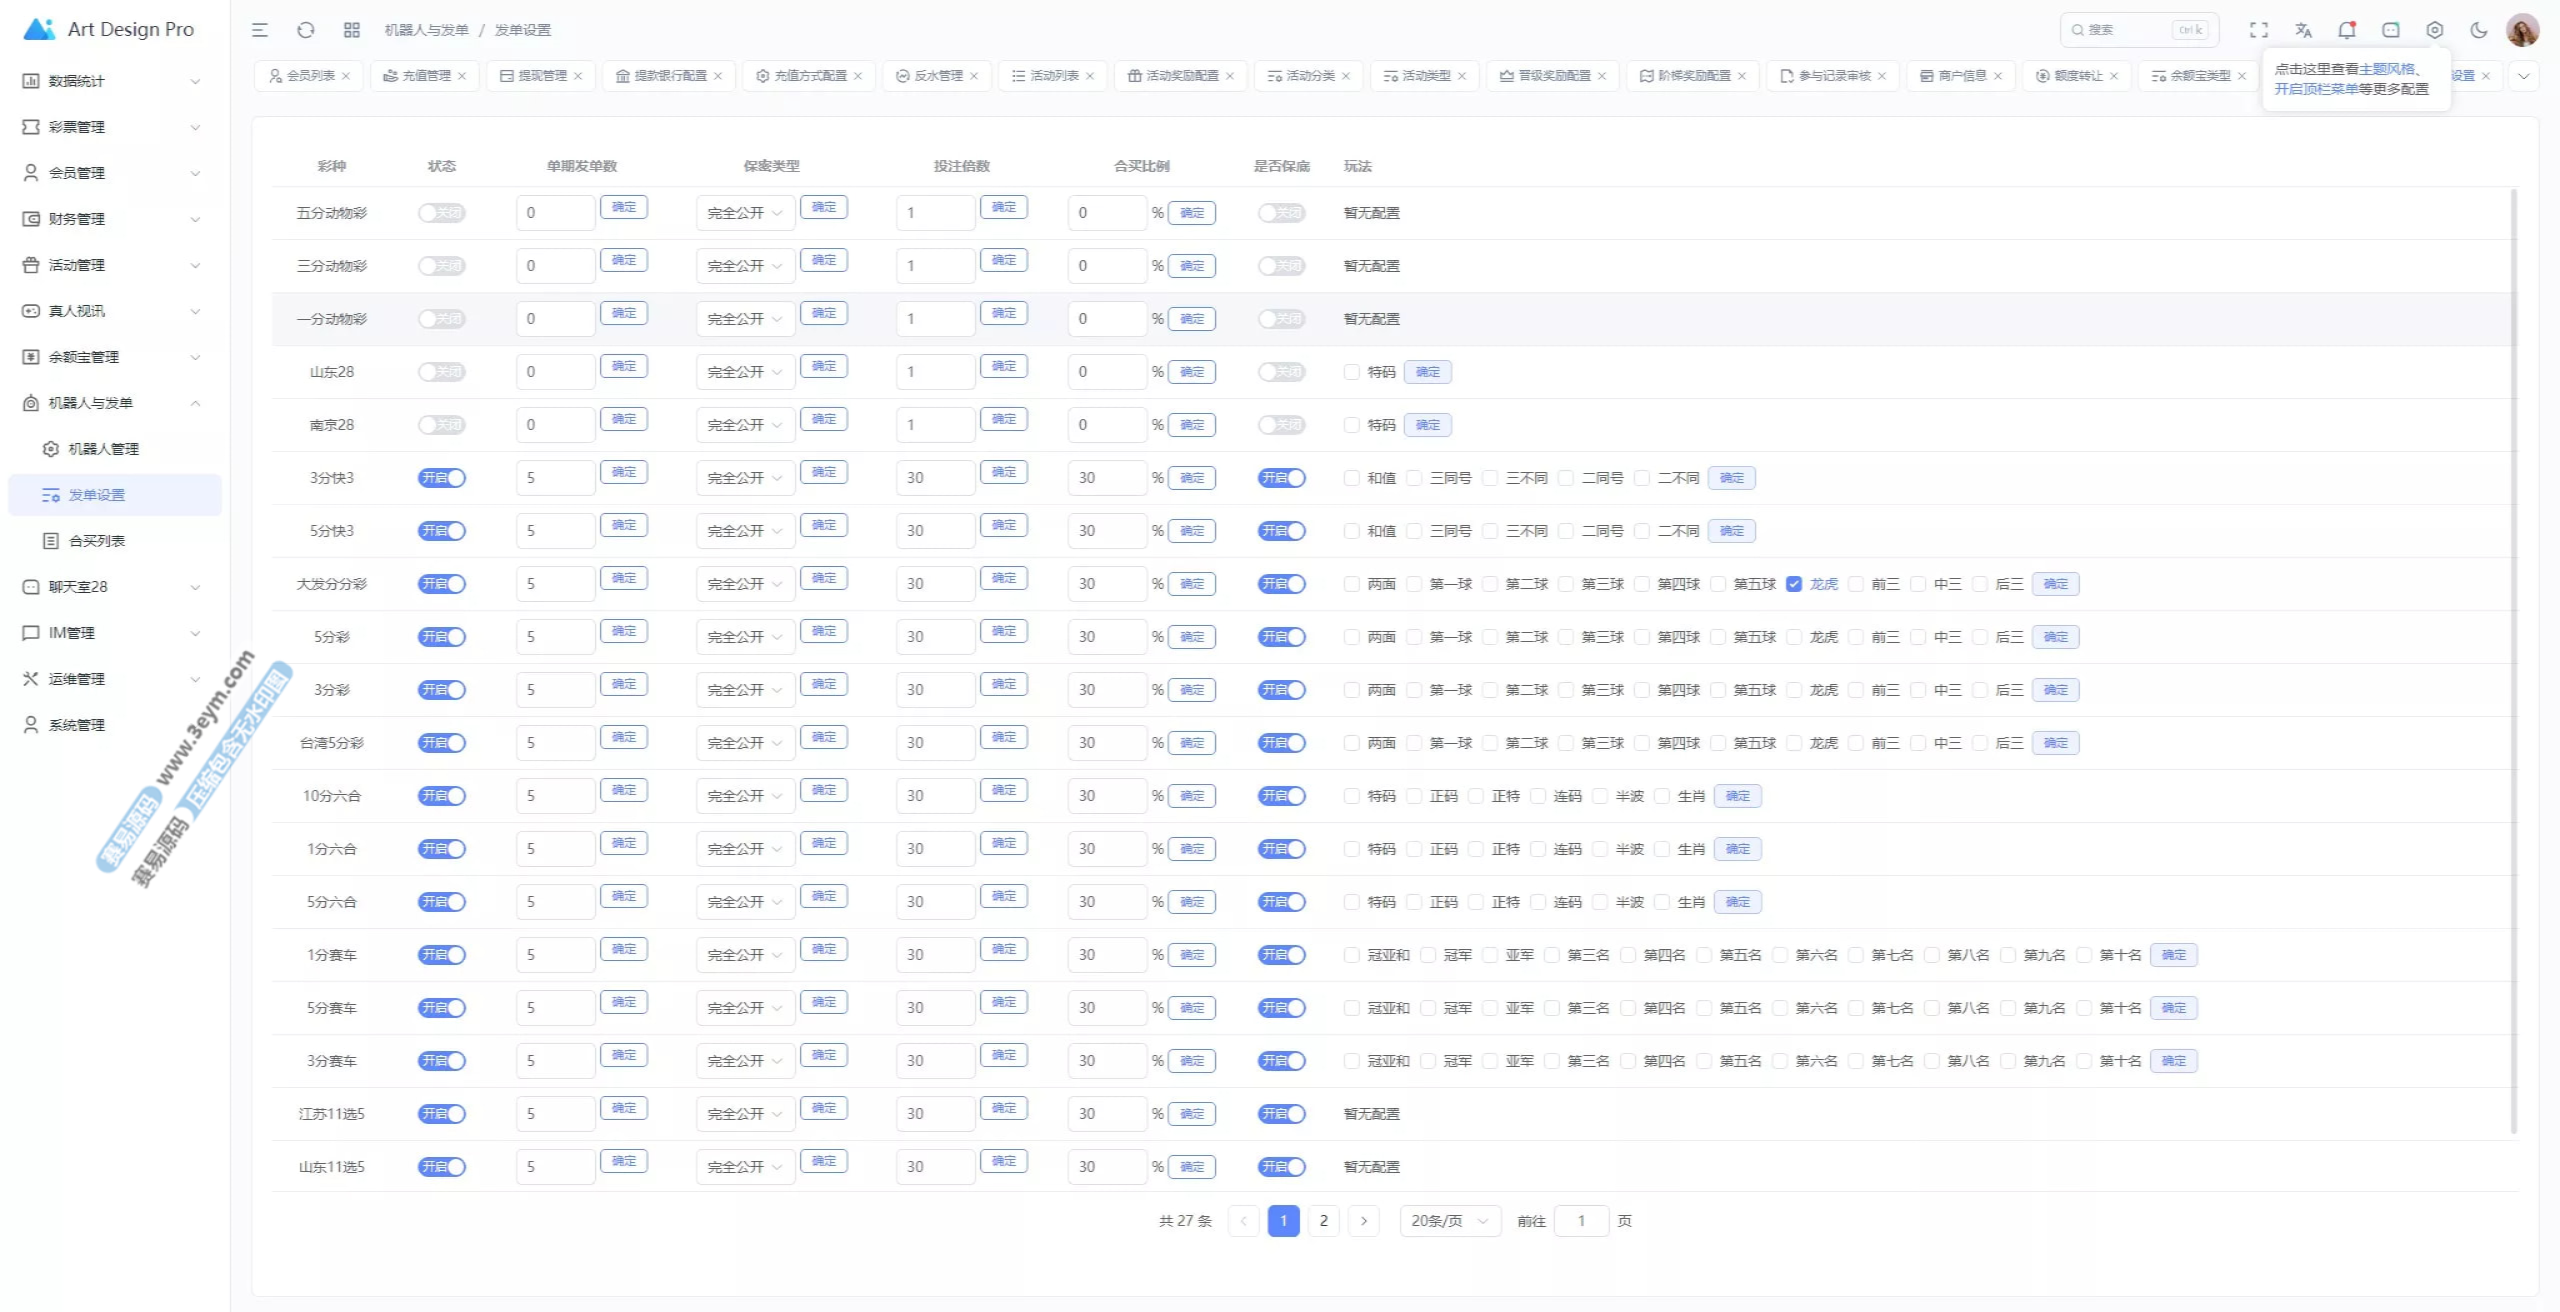Screen dimensions: 2560x1312
Task: Close the 会员列表 tab
Action: [346, 76]
